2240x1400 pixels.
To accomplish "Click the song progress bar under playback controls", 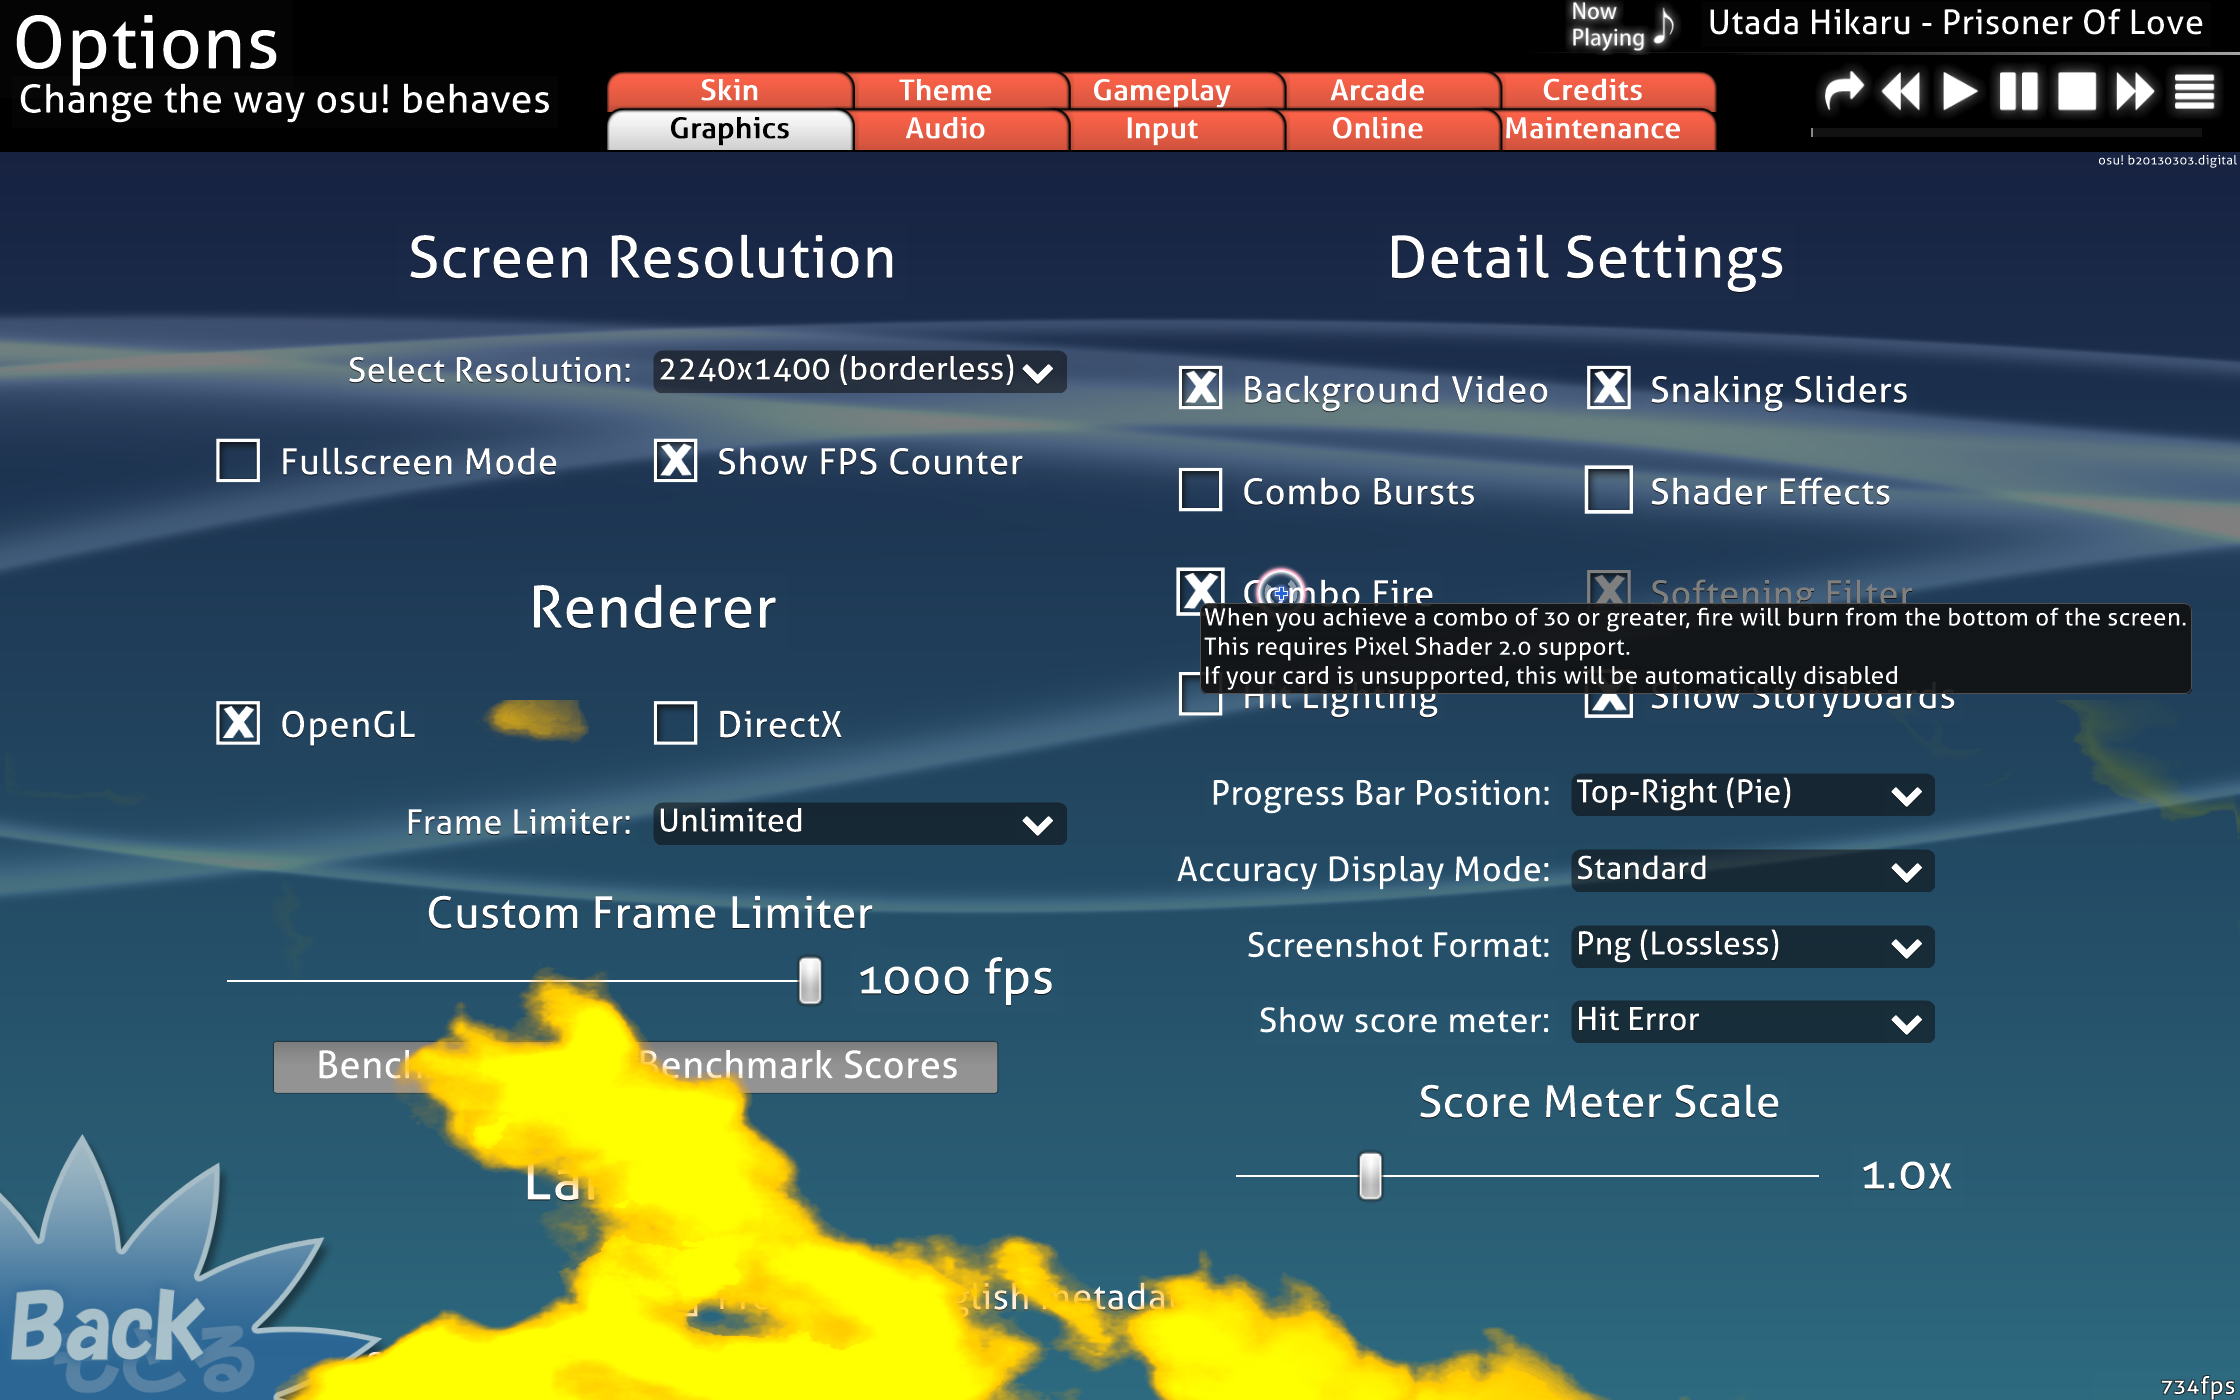I will pyautogui.click(x=2005, y=132).
